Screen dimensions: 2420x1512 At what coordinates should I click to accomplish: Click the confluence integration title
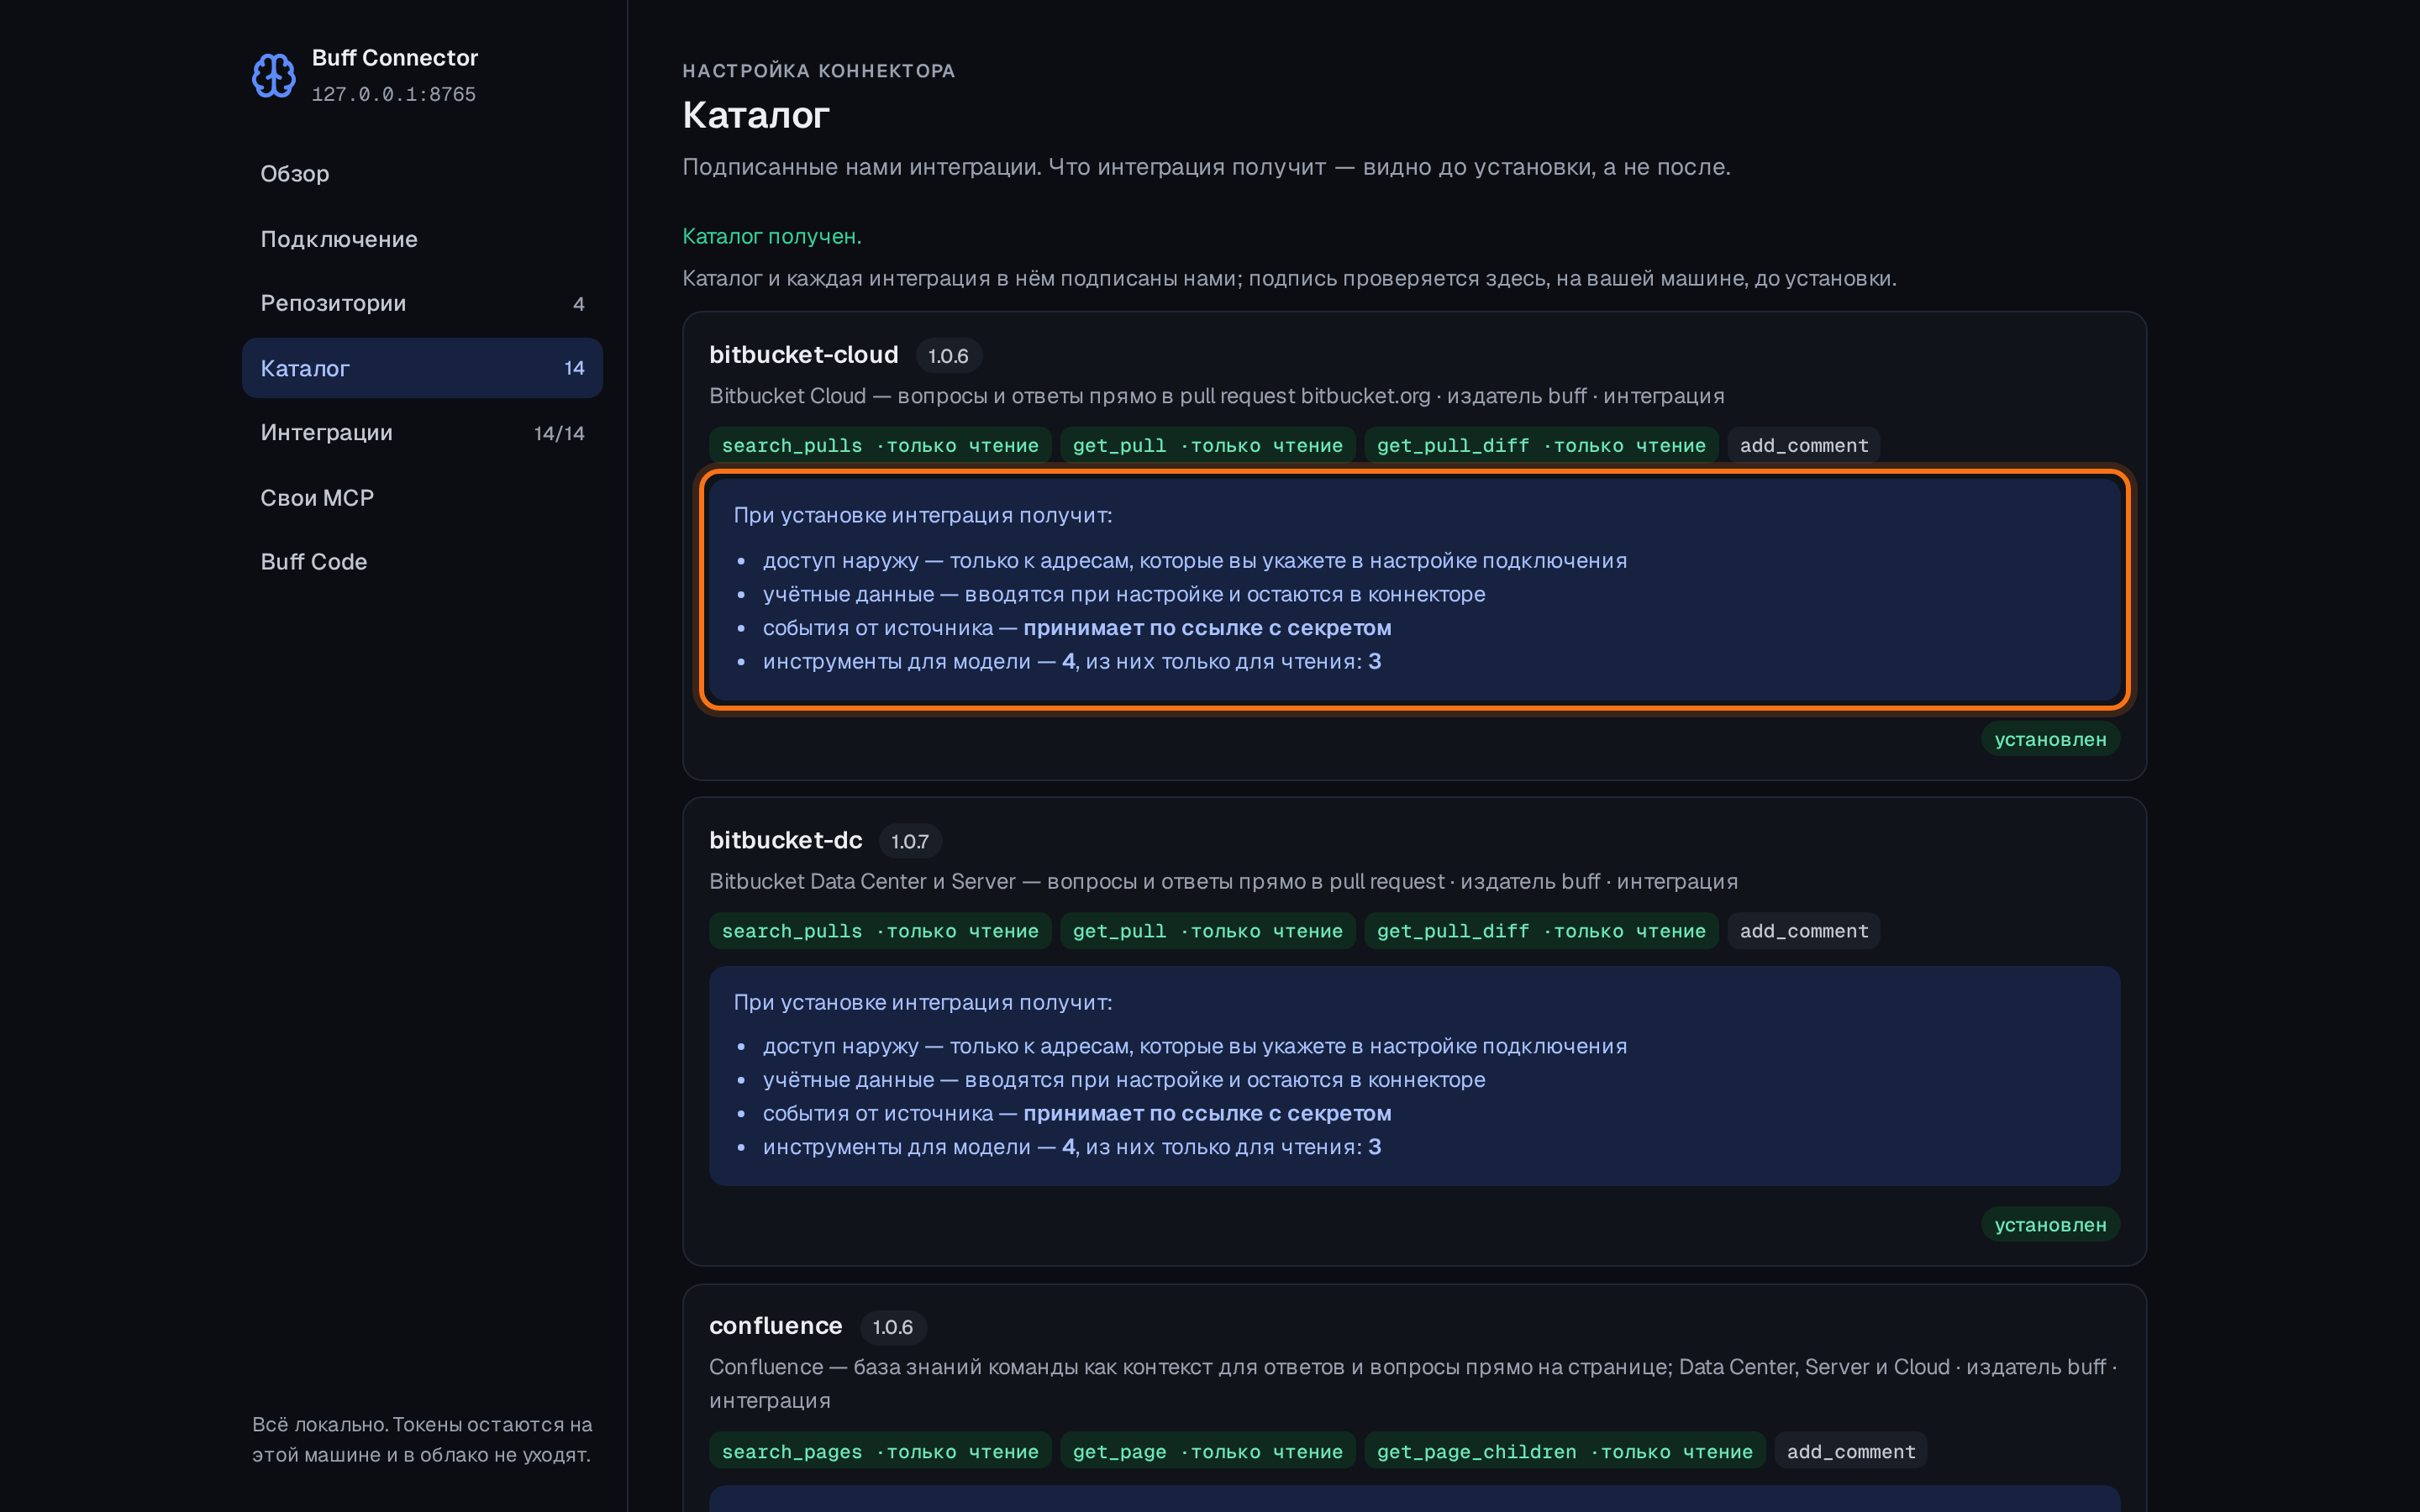775,1326
